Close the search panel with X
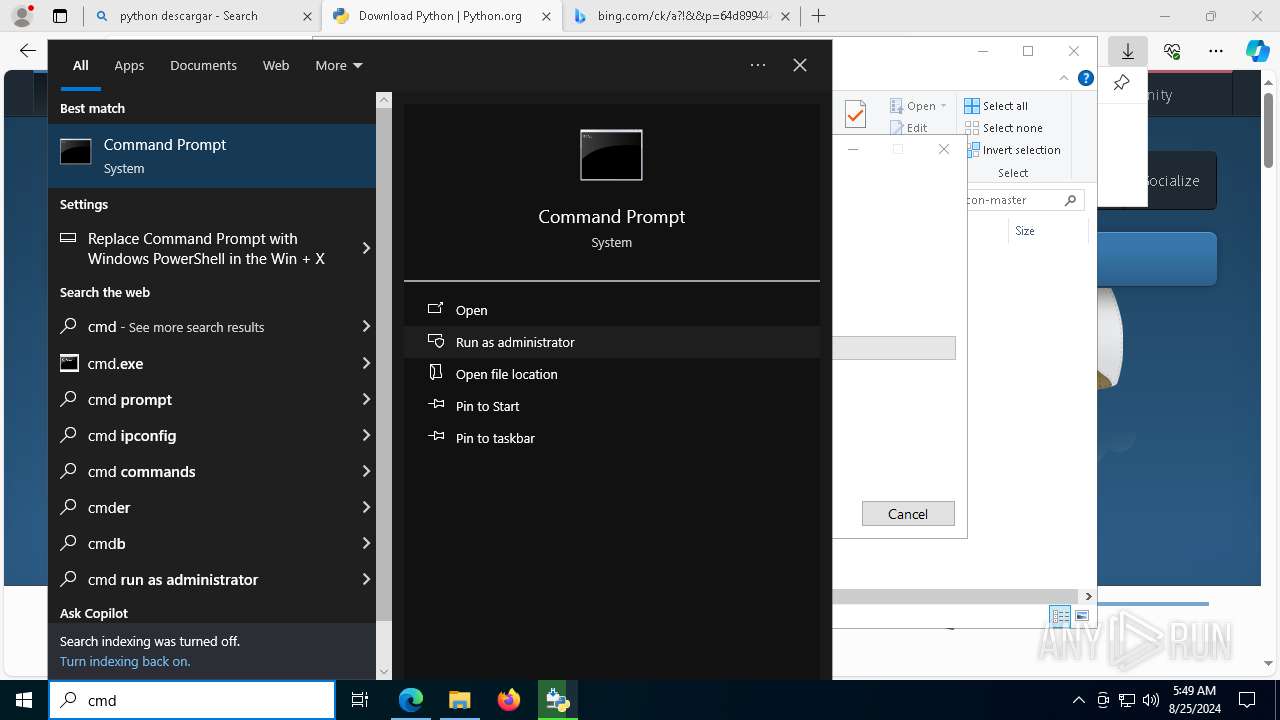Image resolution: width=1280 pixels, height=720 pixels. click(x=800, y=65)
